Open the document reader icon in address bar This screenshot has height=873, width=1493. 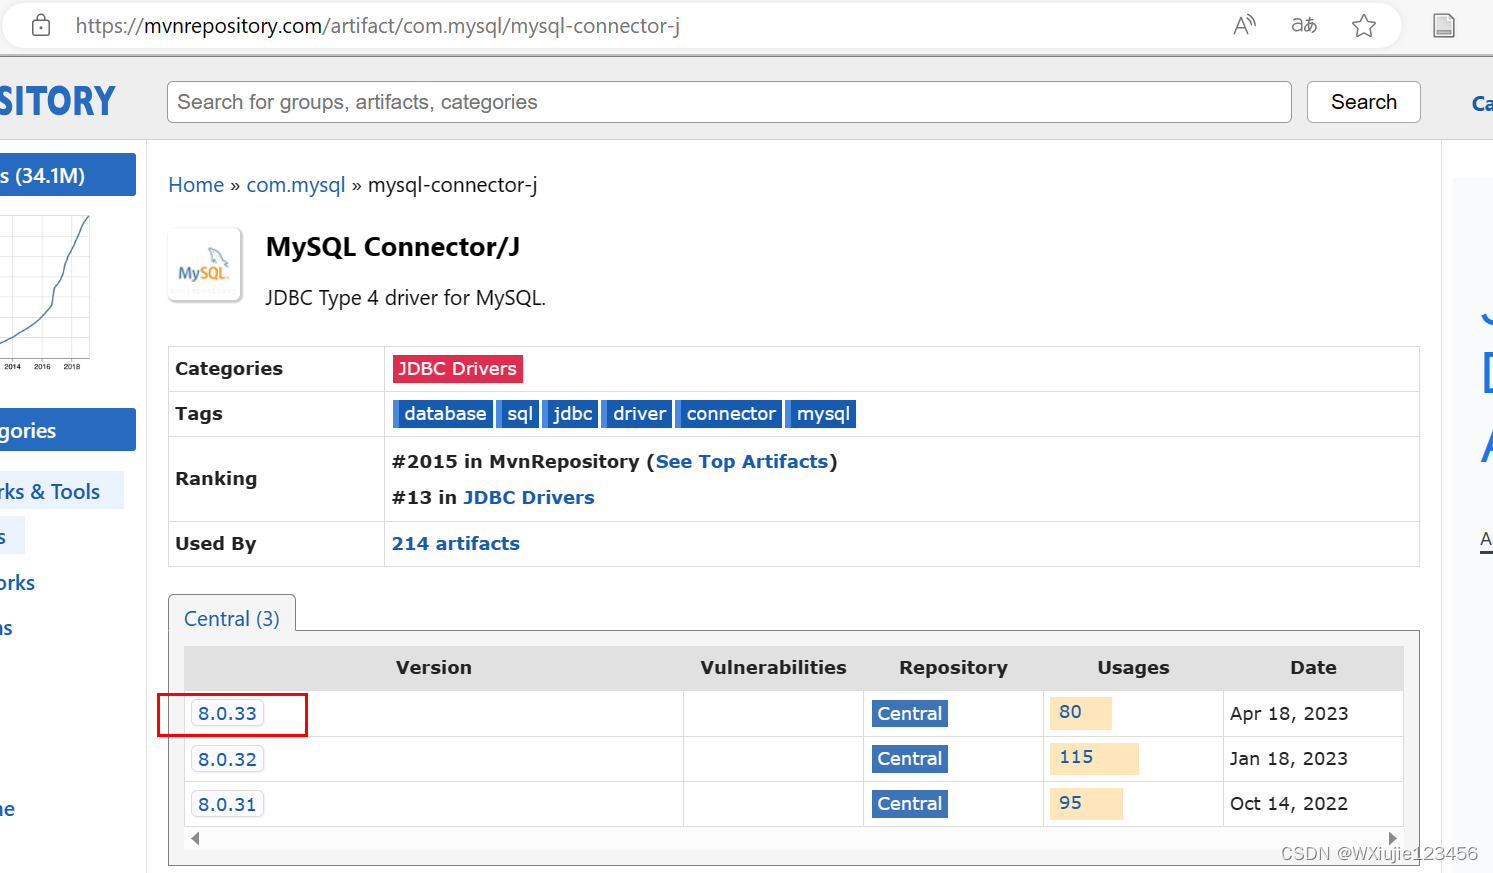point(1444,26)
